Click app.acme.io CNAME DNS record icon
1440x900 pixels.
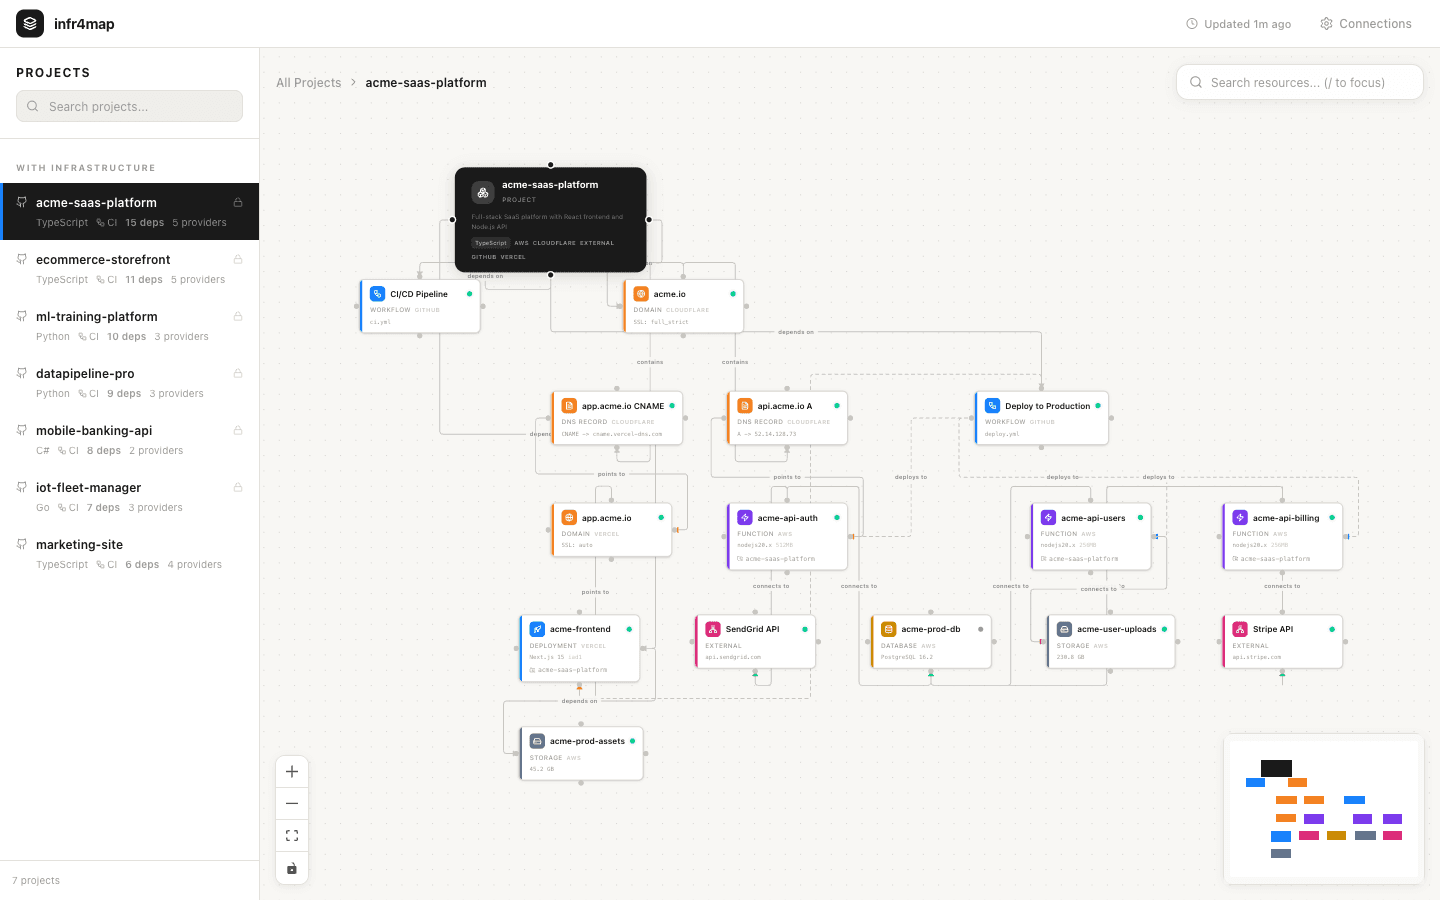click(569, 406)
